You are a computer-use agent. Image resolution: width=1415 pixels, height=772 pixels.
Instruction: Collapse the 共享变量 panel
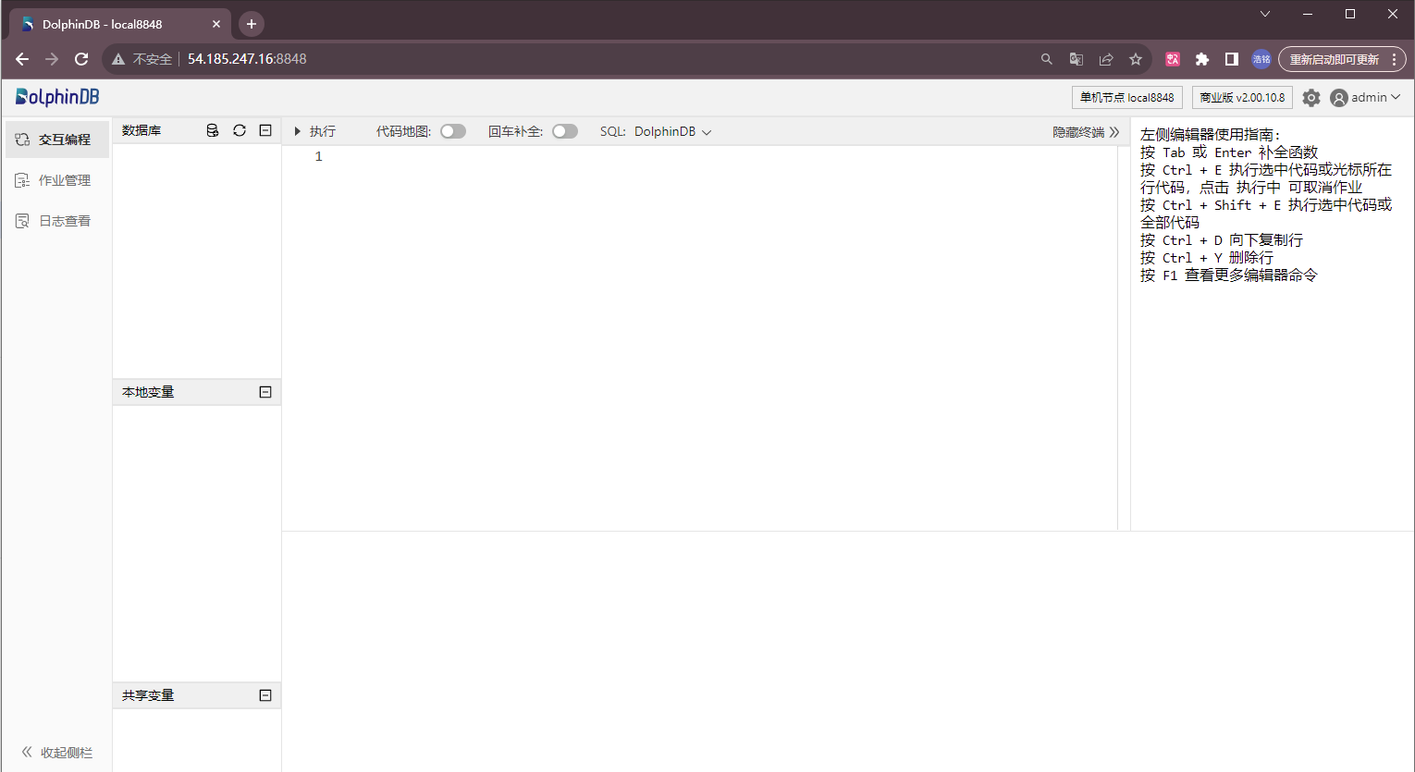pyautogui.click(x=265, y=695)
